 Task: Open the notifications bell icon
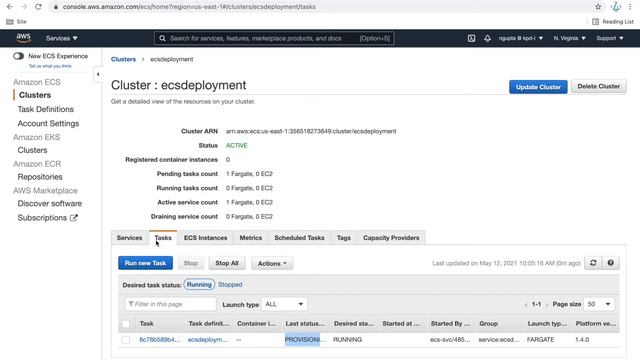pyautogui.click(x=487, y=38)
